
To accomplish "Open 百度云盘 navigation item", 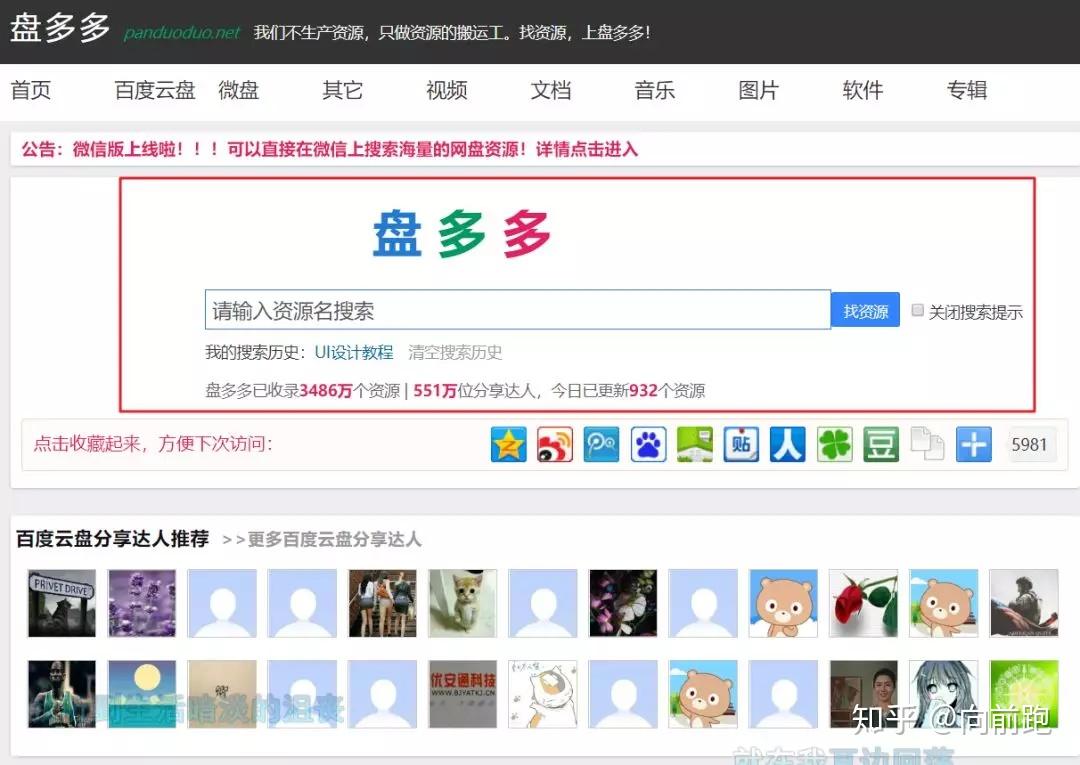I will click(x=155, y=90).
